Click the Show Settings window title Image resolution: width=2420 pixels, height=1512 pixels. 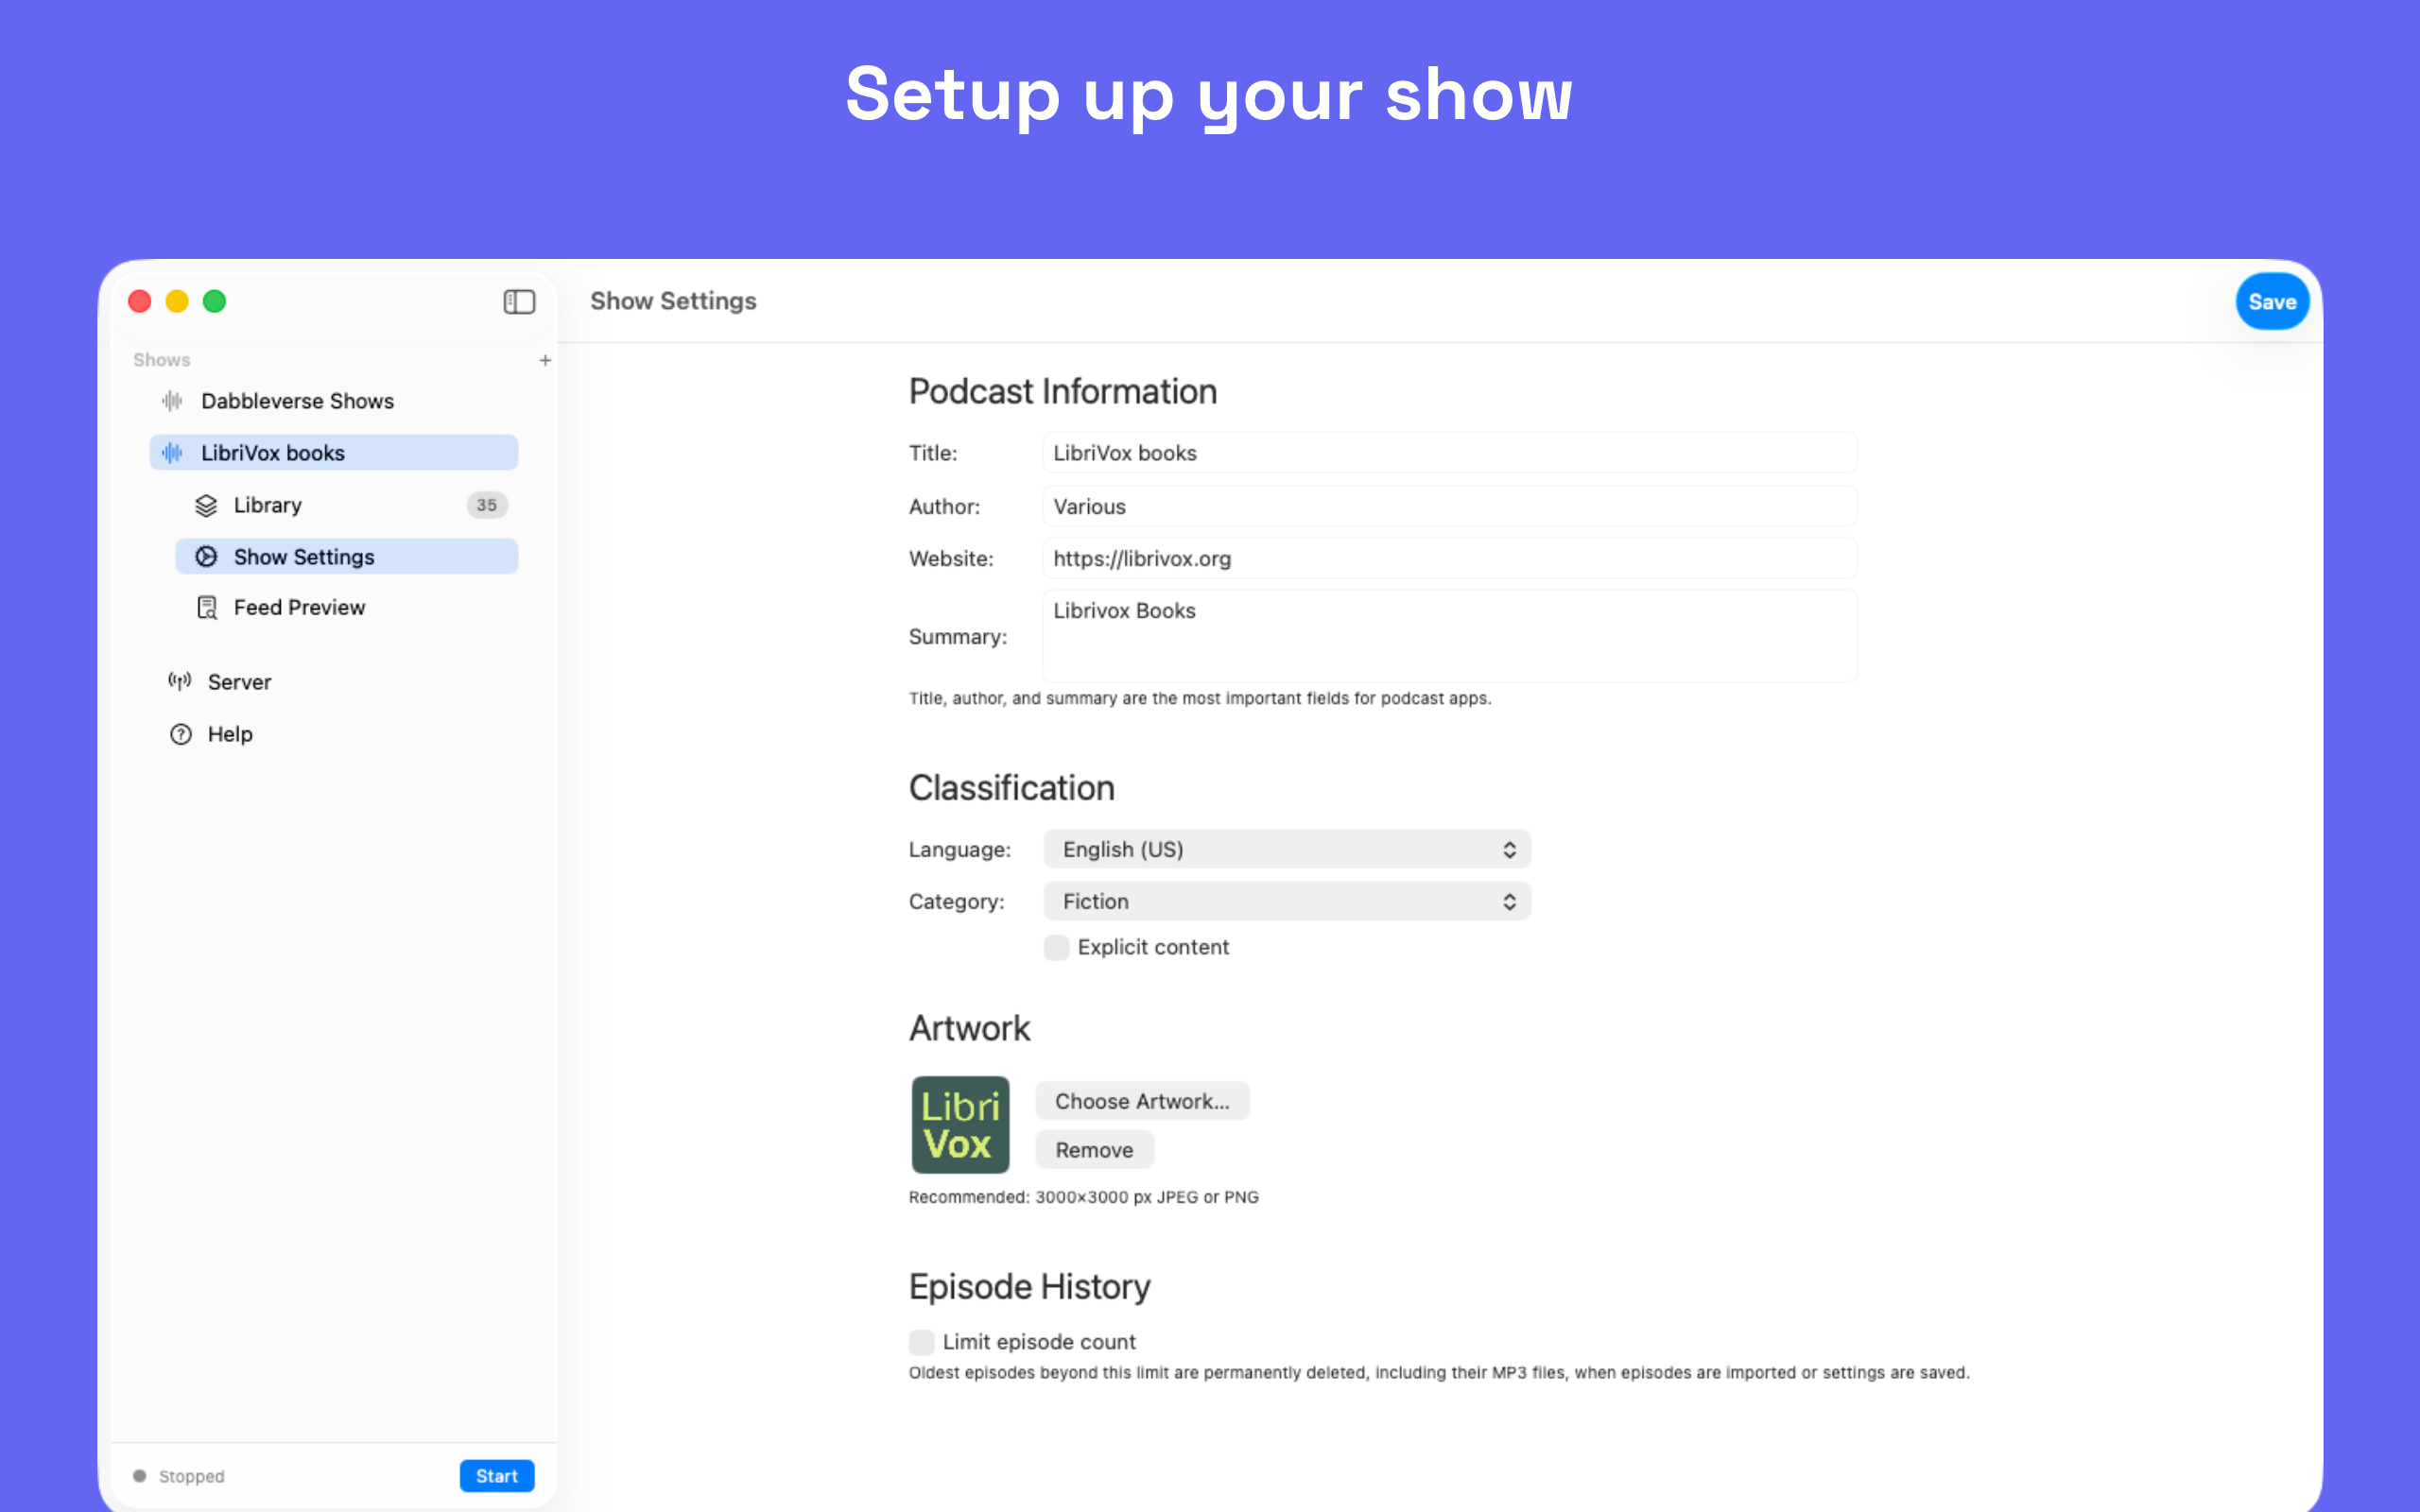pyautogui.click(x=673, y=301)
